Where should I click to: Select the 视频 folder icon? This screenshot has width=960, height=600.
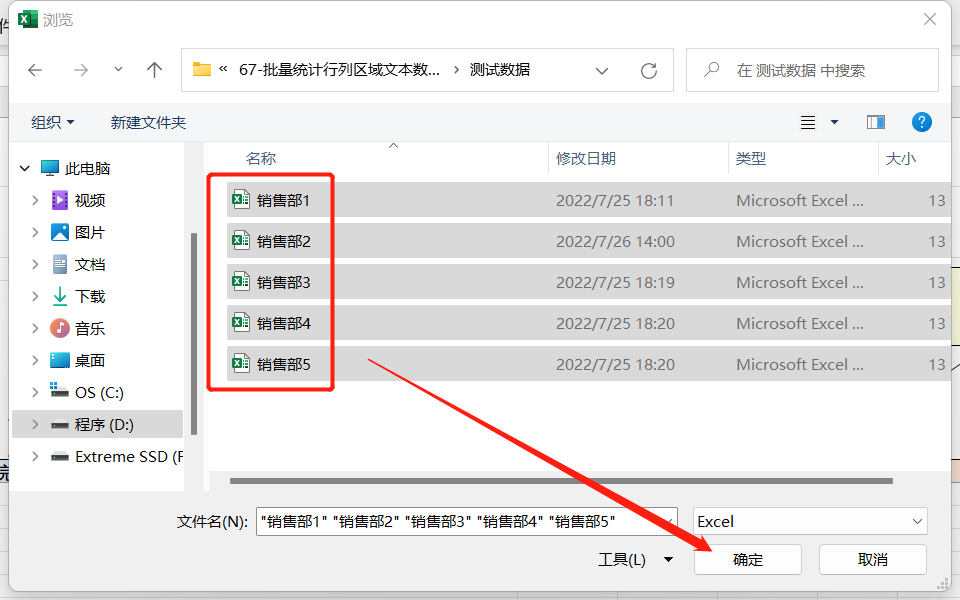60,200
